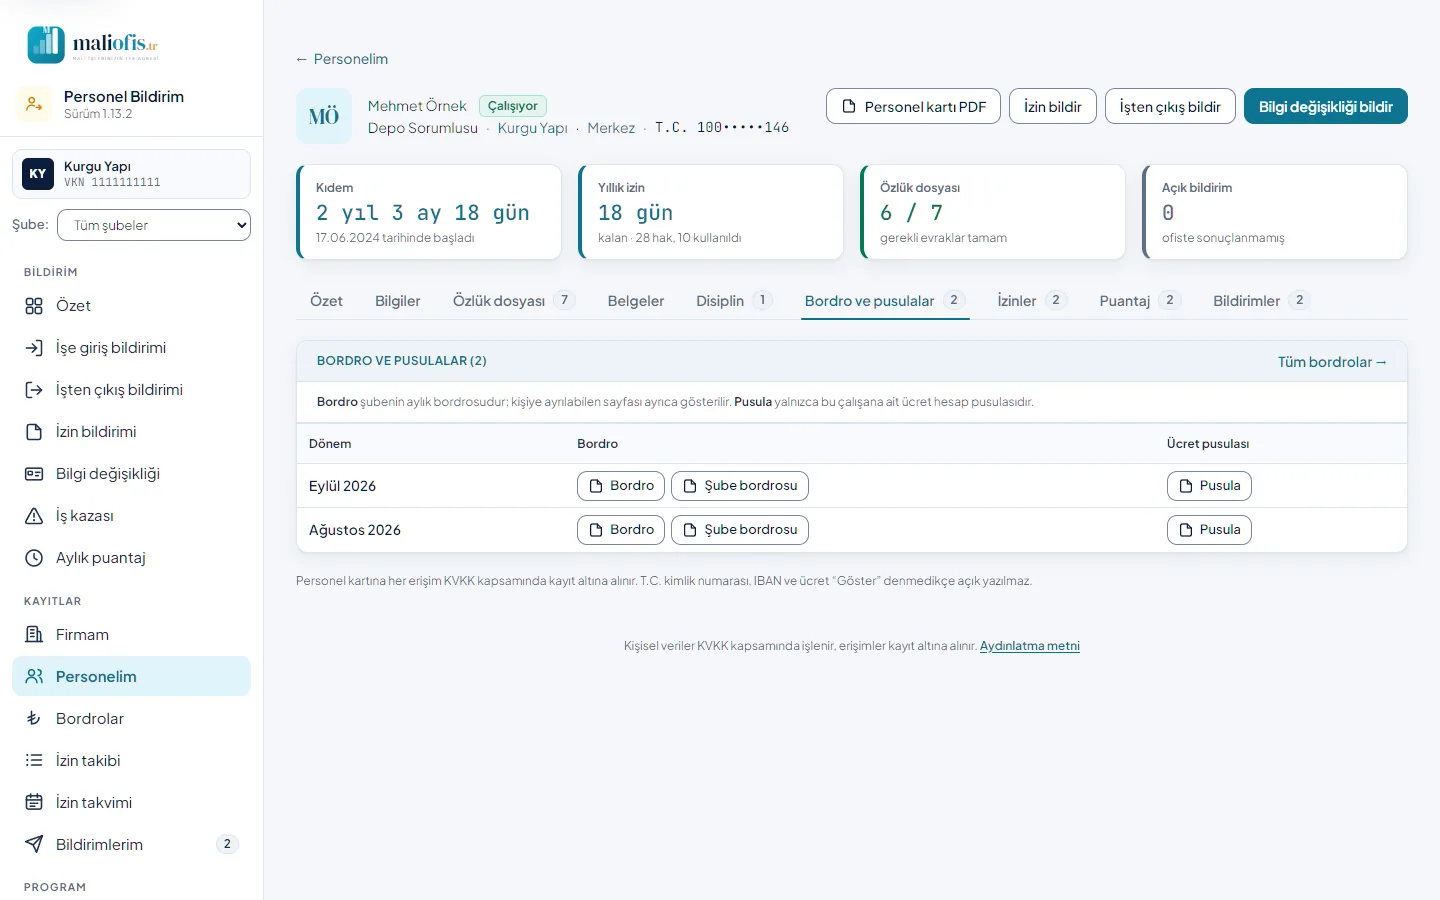The image size is (1440, 900).
Task: Click the maliofis logo icon
Action: click(x=46, y=45)
